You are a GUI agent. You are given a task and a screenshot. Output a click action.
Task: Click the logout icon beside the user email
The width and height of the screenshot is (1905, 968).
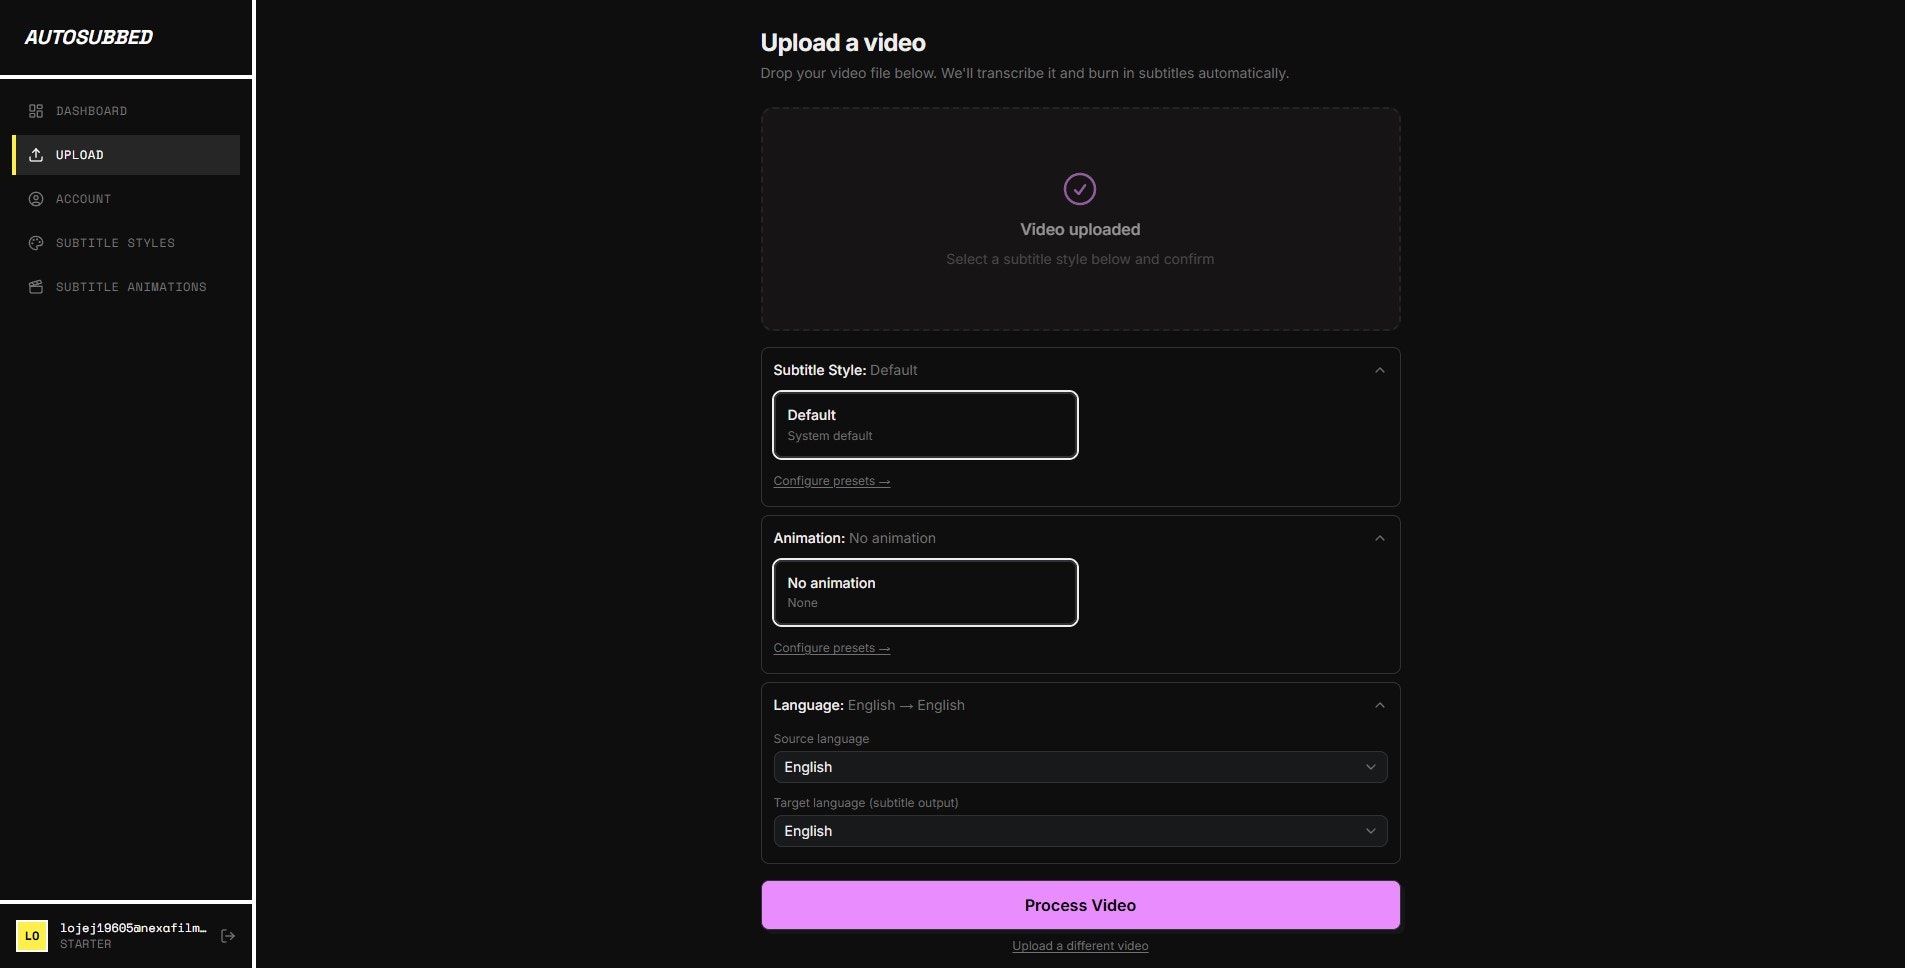228,936
